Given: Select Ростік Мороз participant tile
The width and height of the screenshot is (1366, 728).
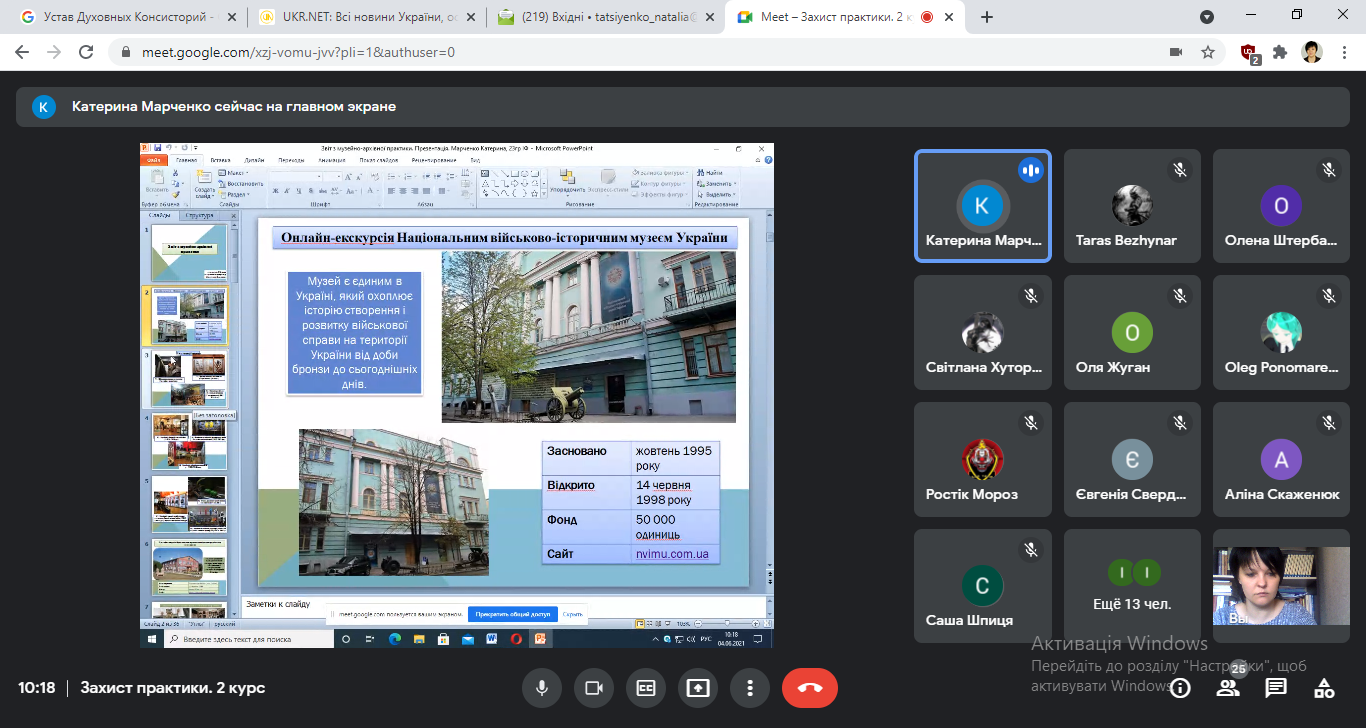Looking at the screenshot, I should [x=983, y=460].
